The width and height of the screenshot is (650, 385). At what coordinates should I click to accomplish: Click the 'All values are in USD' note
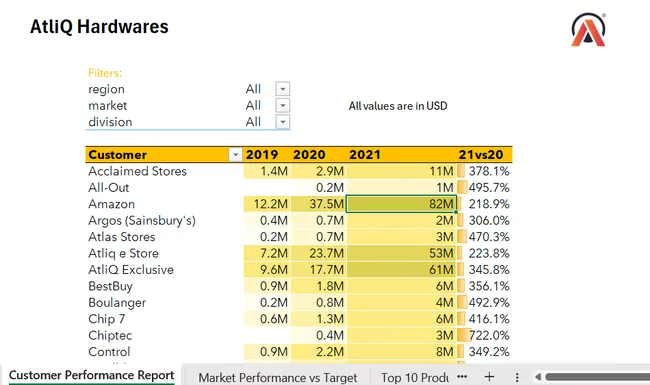(x=398, y=106)
